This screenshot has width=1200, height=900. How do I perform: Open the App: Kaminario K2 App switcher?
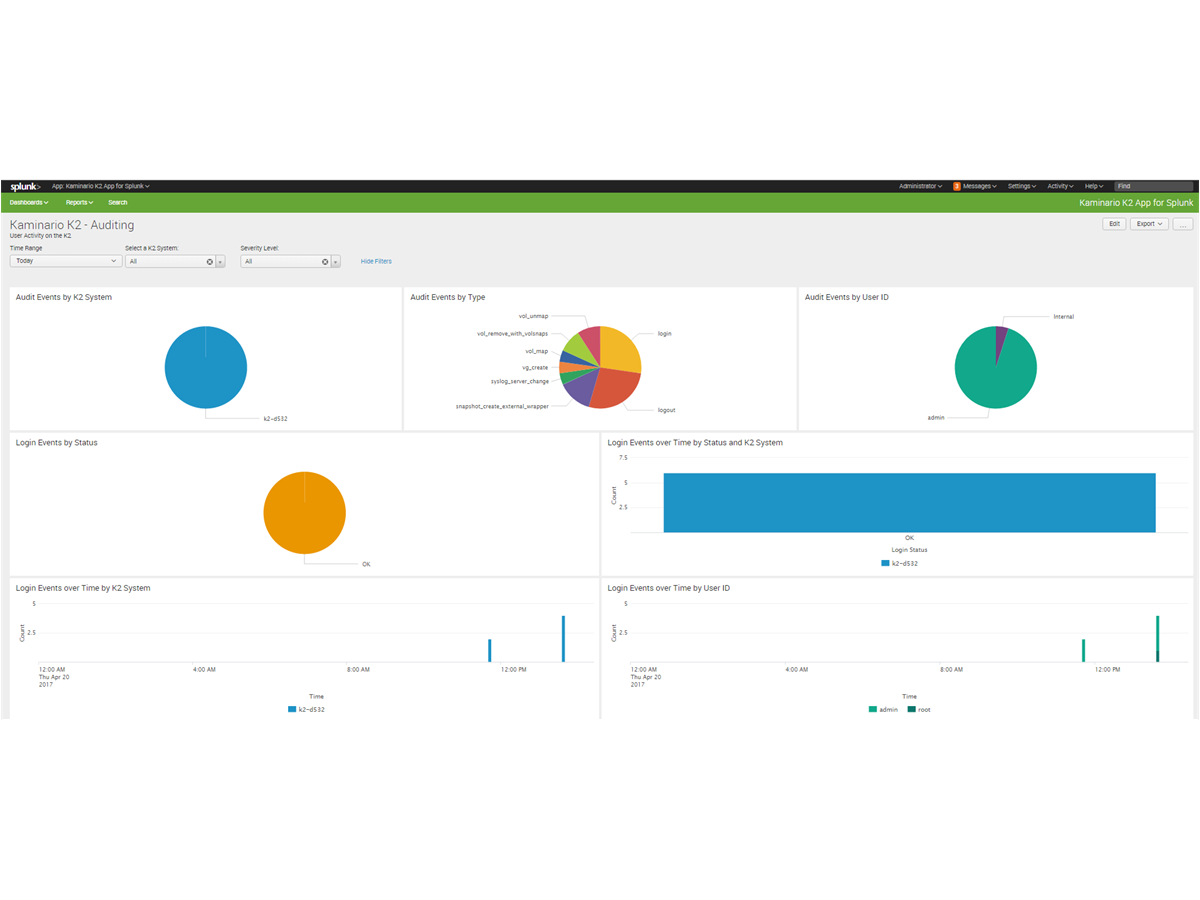(100, 186)
